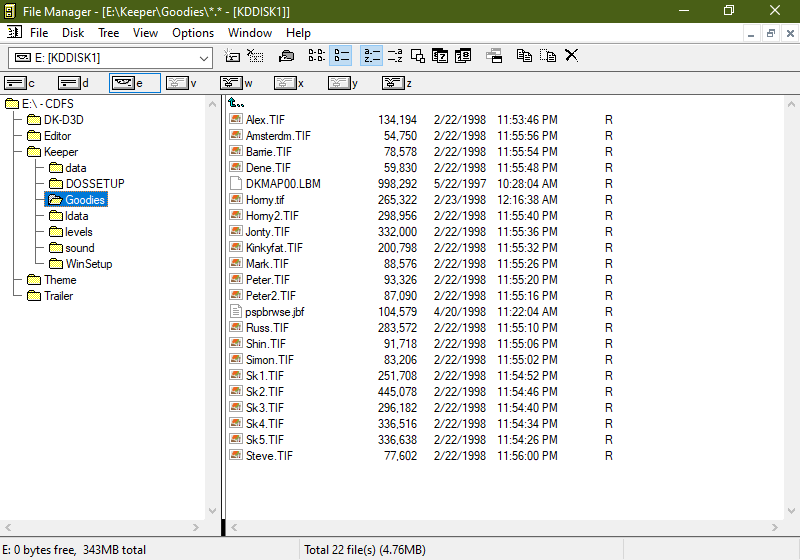Click the file icon beside DKMAP00.LBM
This screenshot has height=560, width=800.
pos(235,183)
